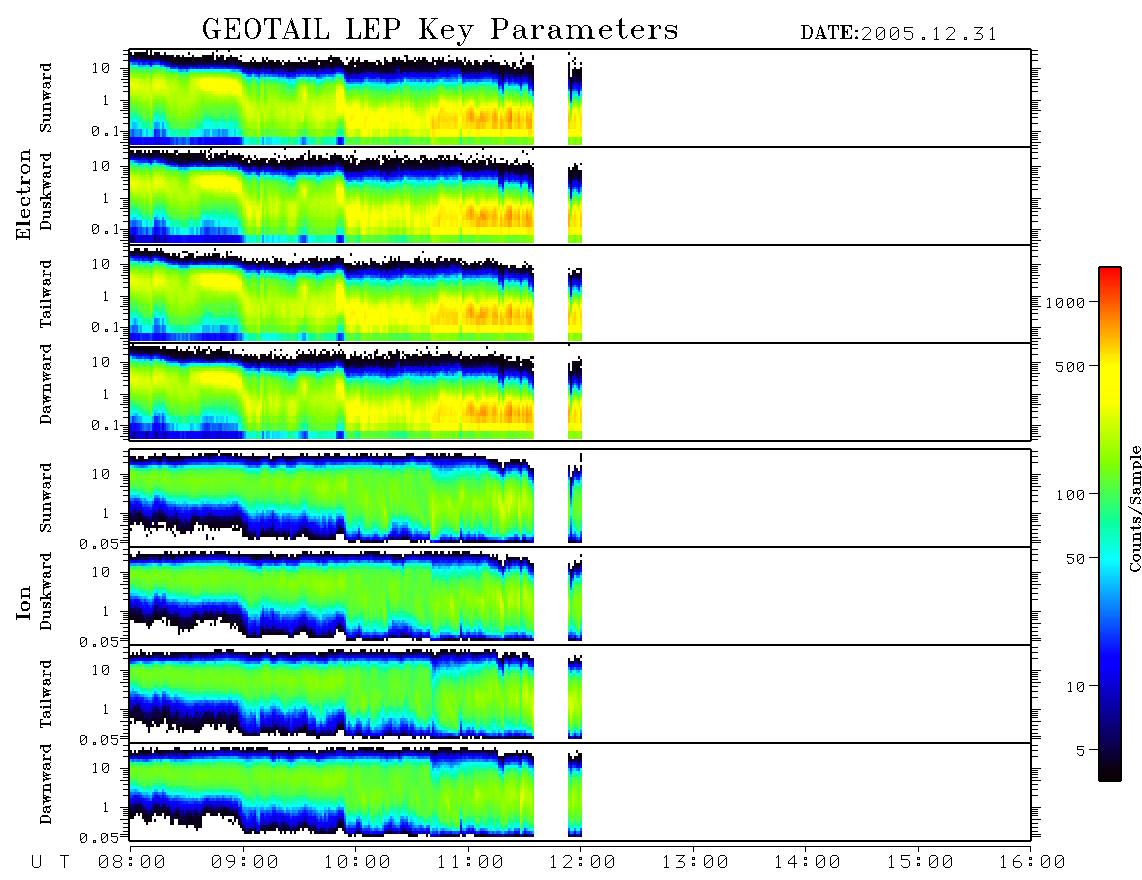The height and width of the screenshot is (880, 1142).
Task: Click the title "GEOTAIL LEP Key Parameters"
Action: coord(440,30)
